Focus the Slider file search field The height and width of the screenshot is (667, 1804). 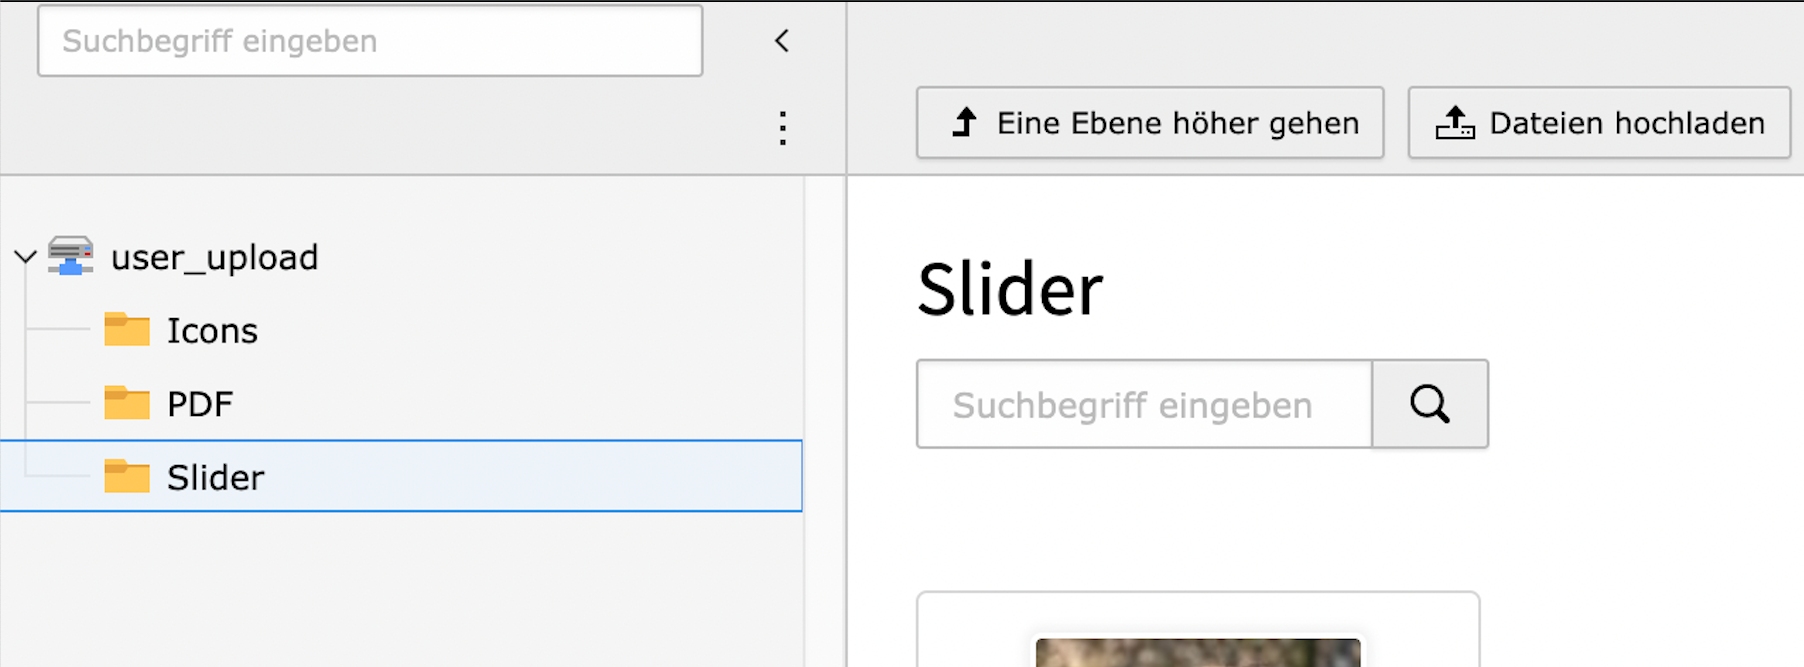pyautogui.click(x=1144, y=404)
